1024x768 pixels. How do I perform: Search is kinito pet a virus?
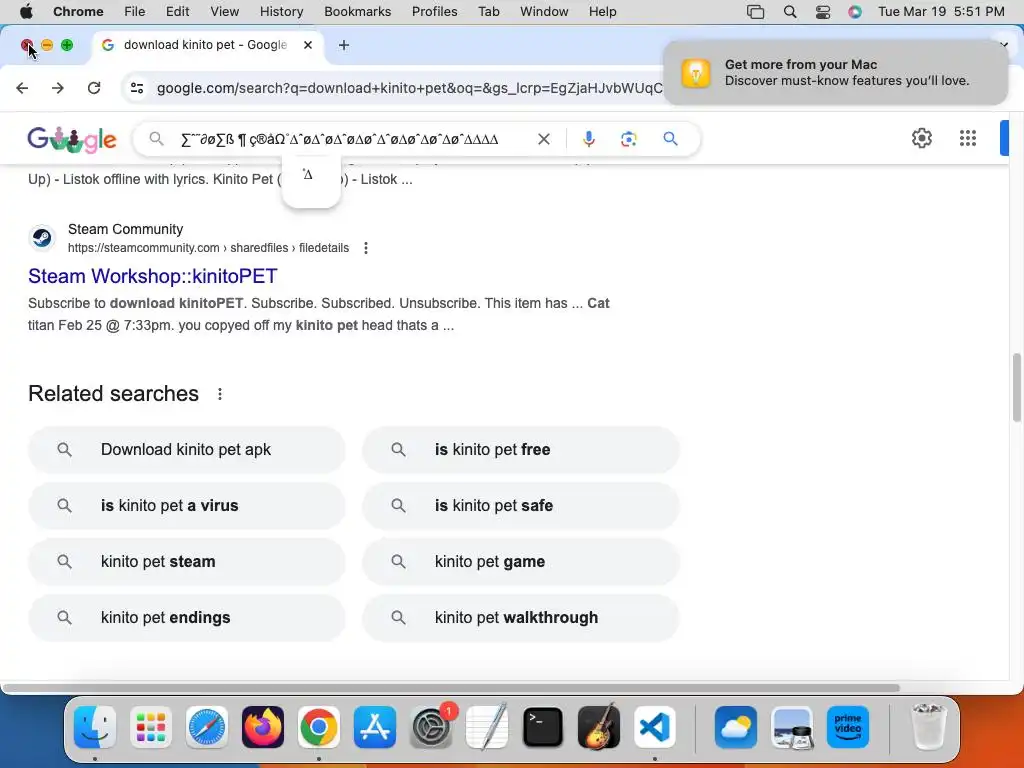tap(186, 505)
